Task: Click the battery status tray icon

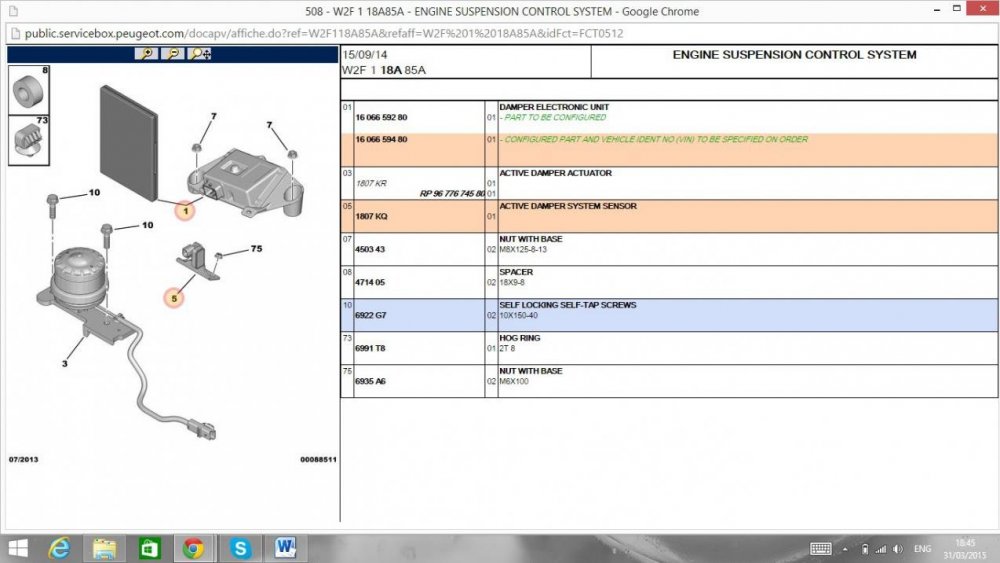Action: point(865,549)
